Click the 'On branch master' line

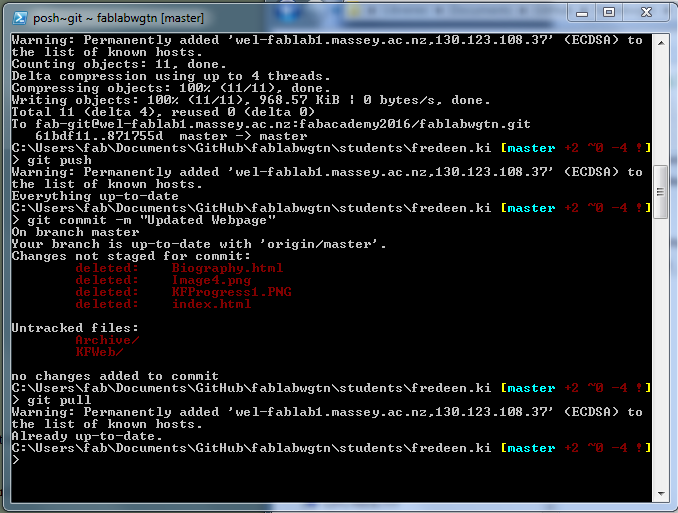click(75, 232)
